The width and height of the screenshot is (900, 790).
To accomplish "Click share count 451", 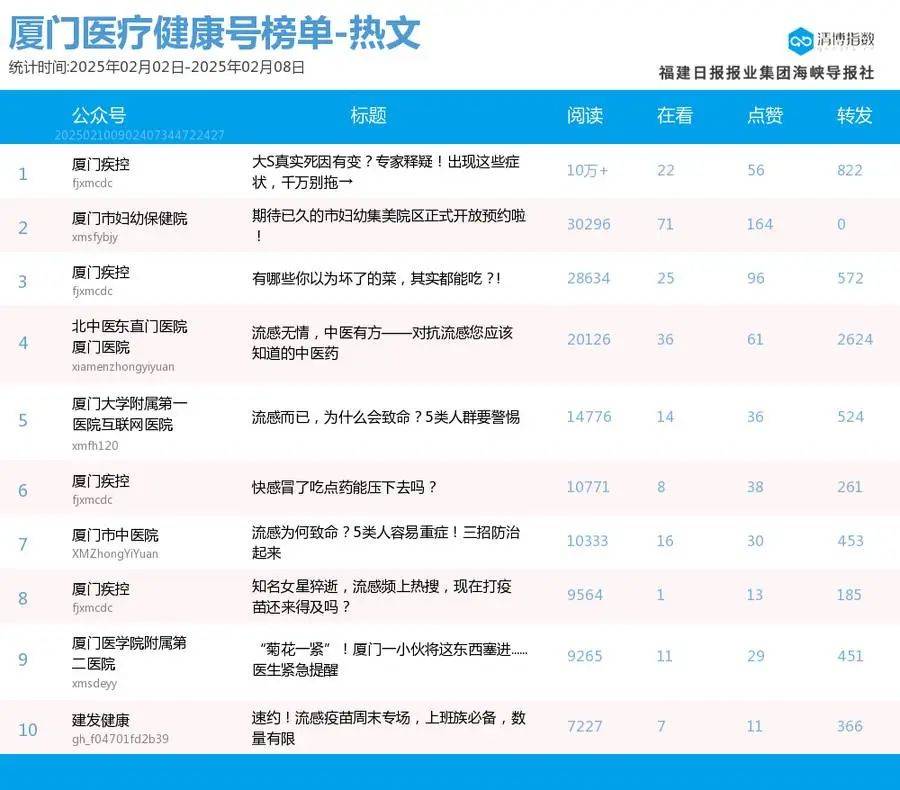I will click(850, 656).
